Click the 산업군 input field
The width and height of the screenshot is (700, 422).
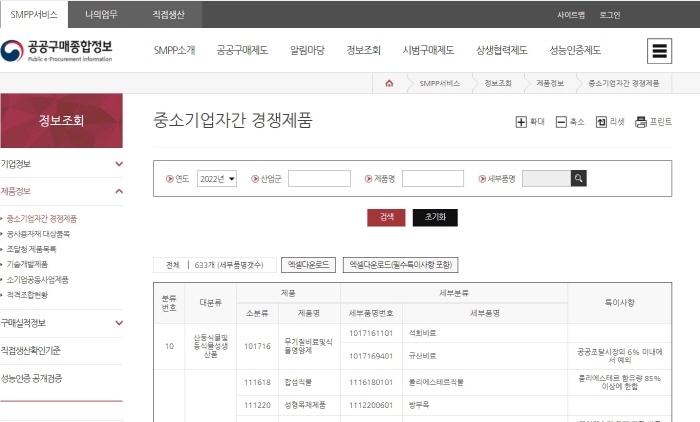[319, 179]
